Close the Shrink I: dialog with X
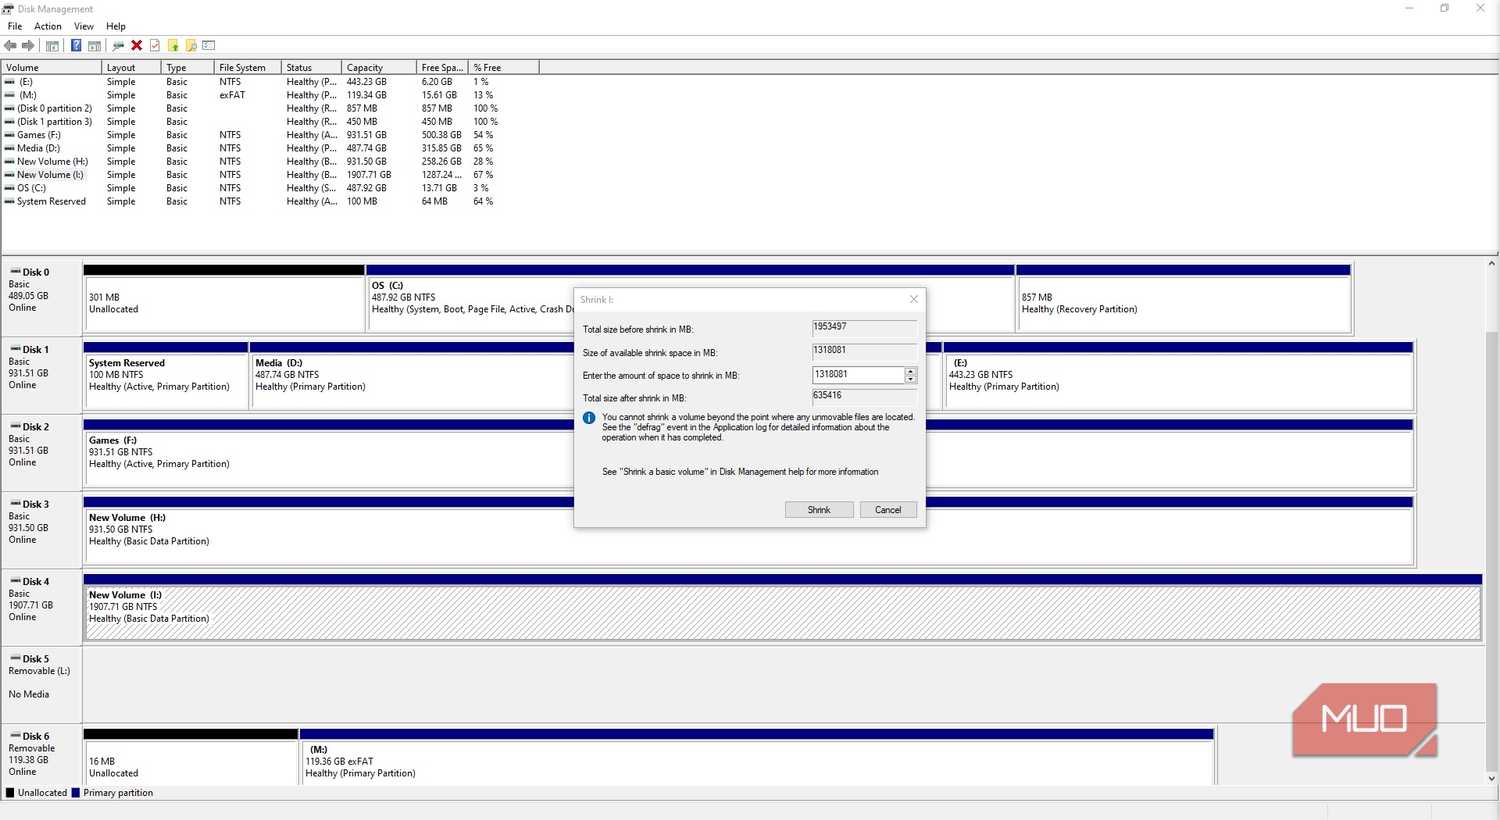Screen dimensions: 1500x820 913,299
